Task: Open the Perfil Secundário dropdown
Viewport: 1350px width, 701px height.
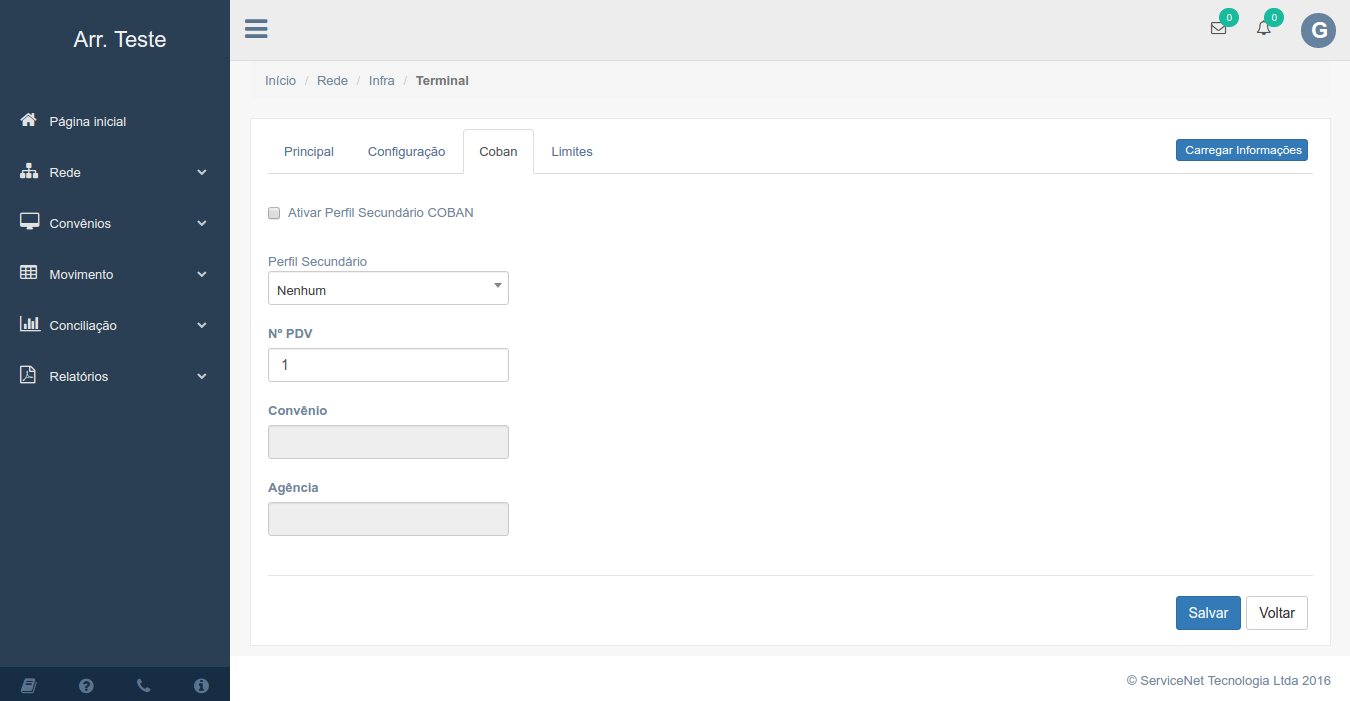Action: click(x=388, y=289)
